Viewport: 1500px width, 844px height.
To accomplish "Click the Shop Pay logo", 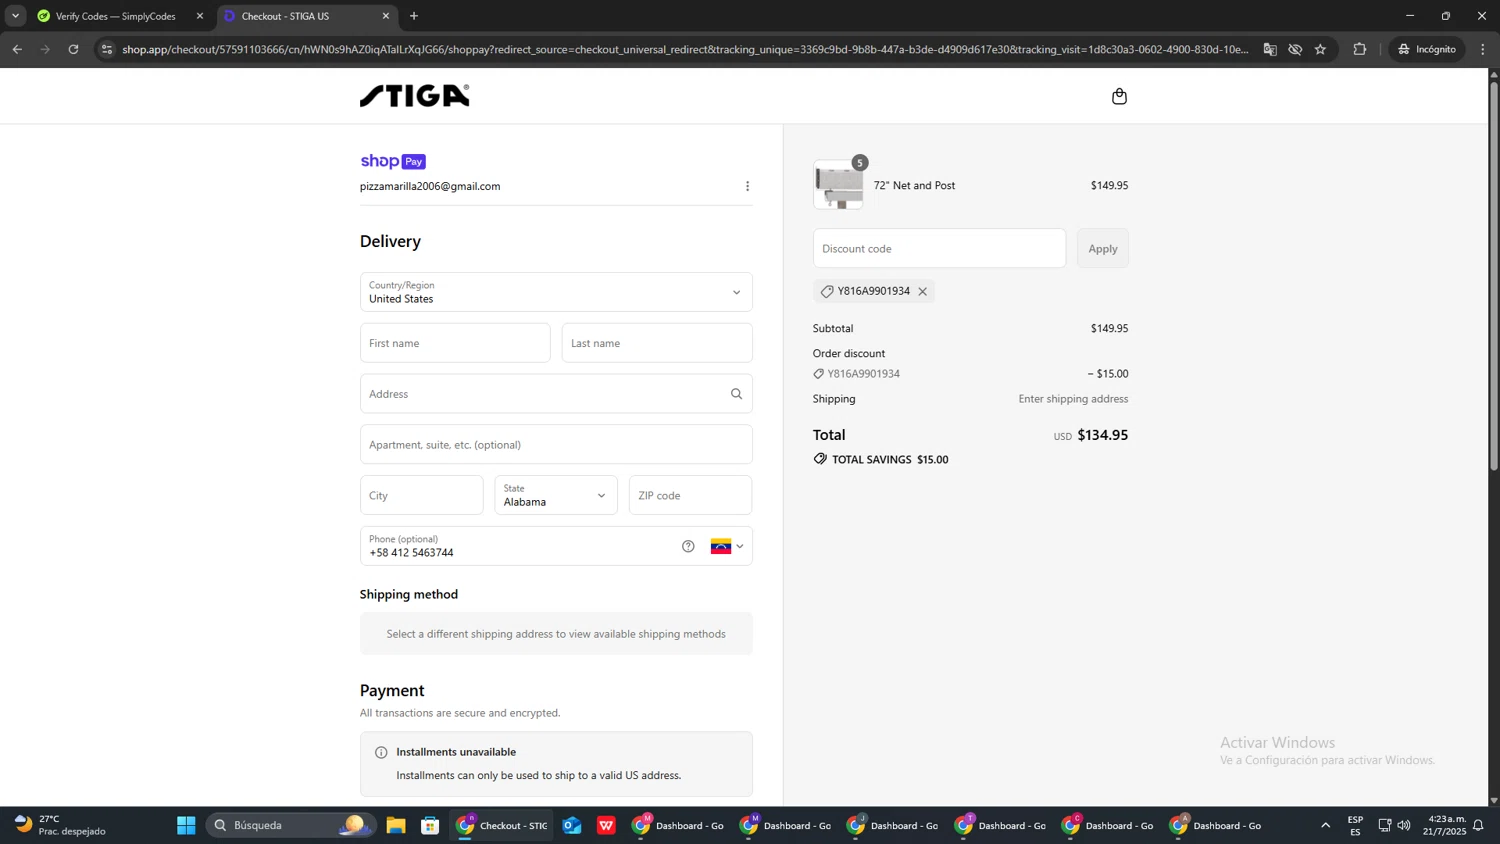I will [x=393, y=161].
